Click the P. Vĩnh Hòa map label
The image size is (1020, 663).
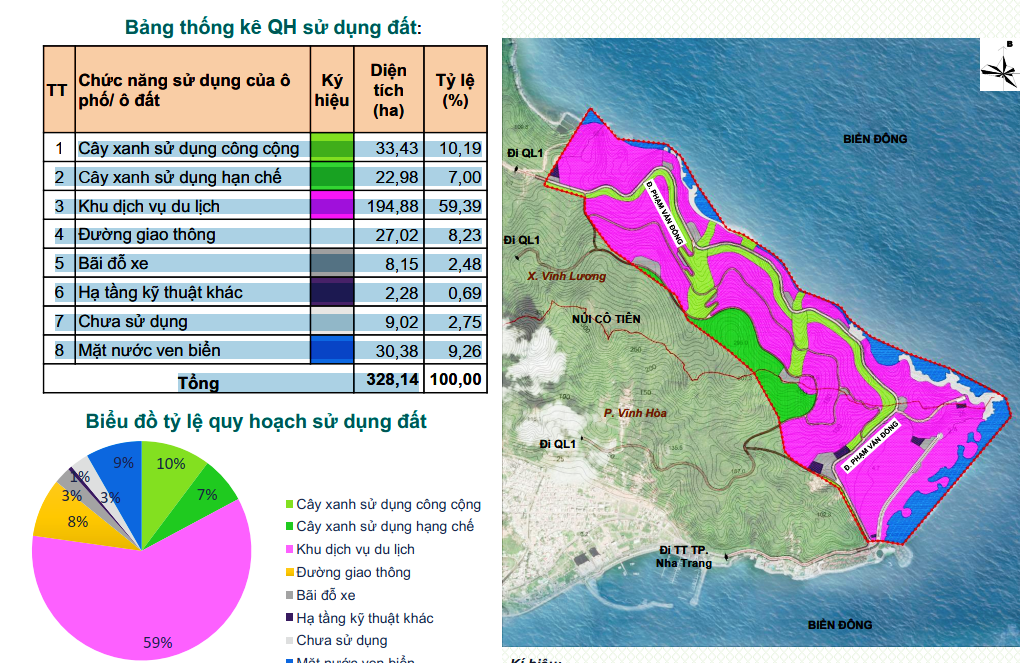[635, 413]
